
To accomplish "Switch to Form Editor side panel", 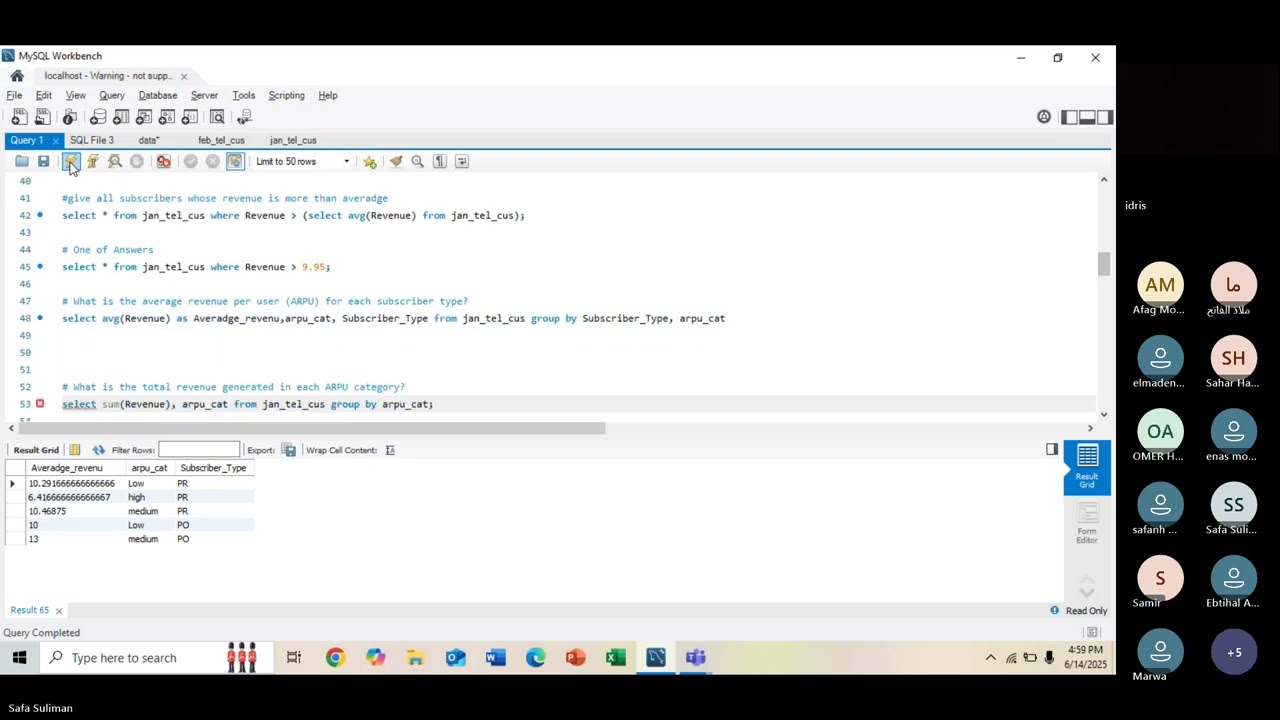I will click(1087, 524).
